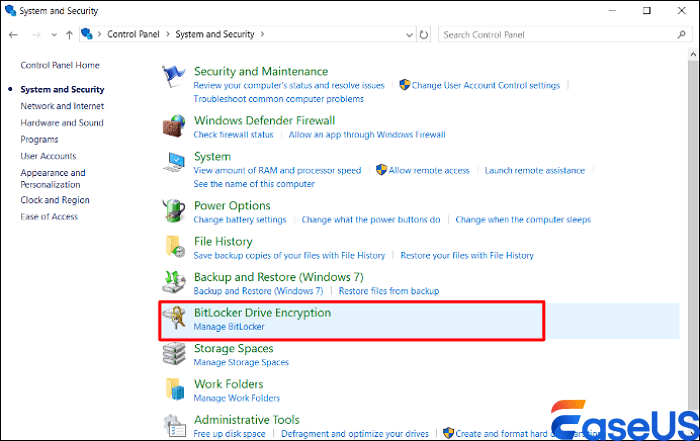This screenshot has width=700, height=441.
Task: Open User Accounts category
Action: click(48, 156)
